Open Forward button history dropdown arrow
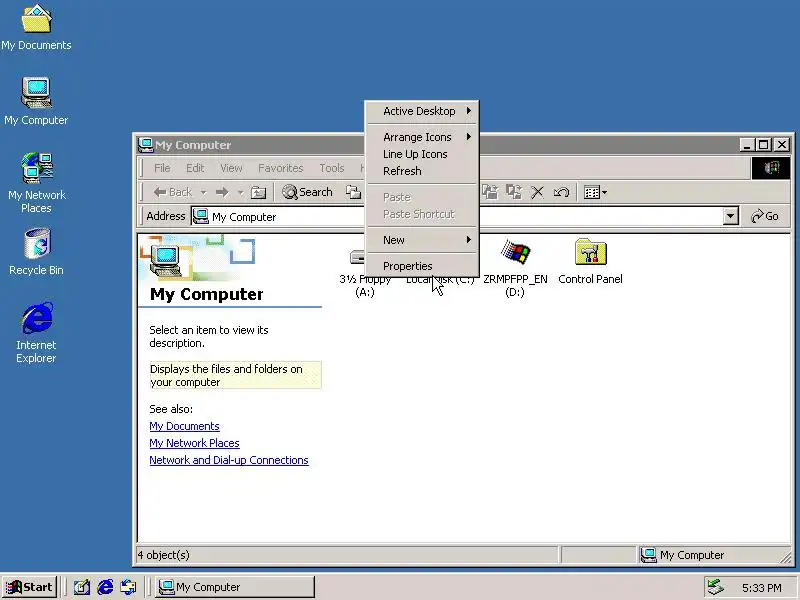The image size is (800, 600). tap(240, 193)
